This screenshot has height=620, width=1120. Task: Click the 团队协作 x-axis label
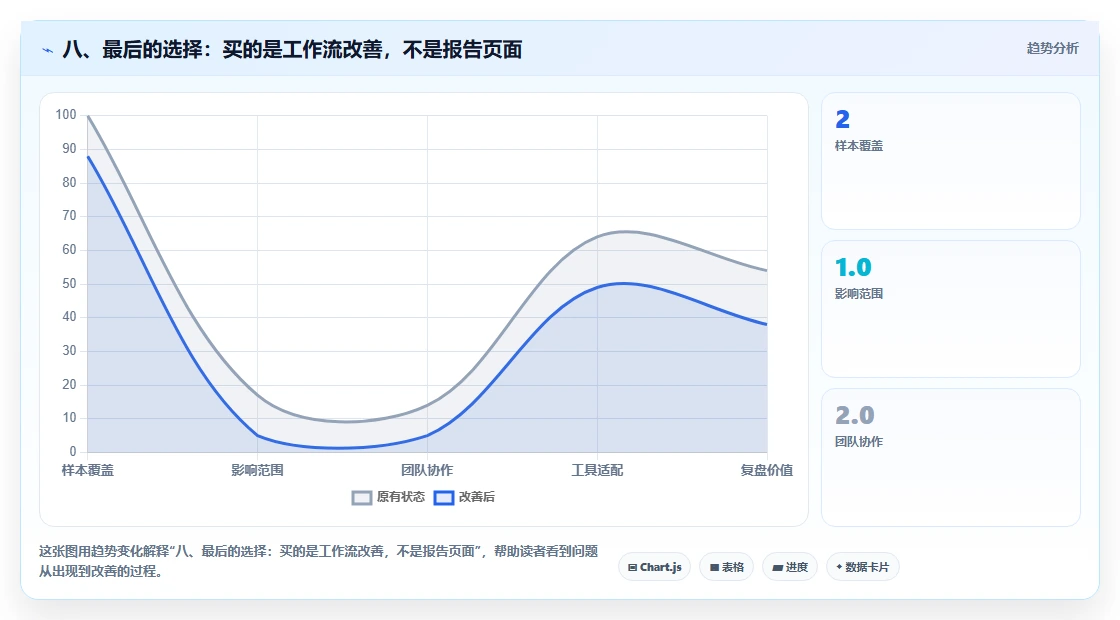point(427,470)
